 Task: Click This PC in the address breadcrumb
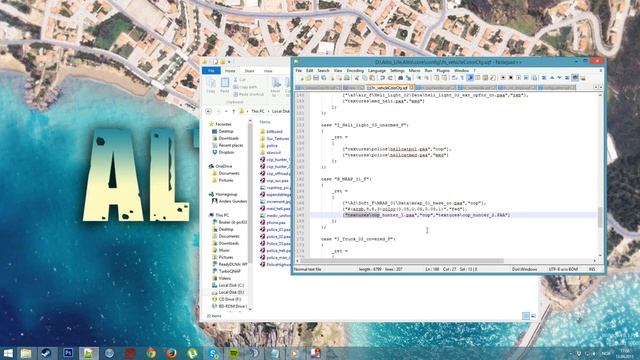pos(258,111)
